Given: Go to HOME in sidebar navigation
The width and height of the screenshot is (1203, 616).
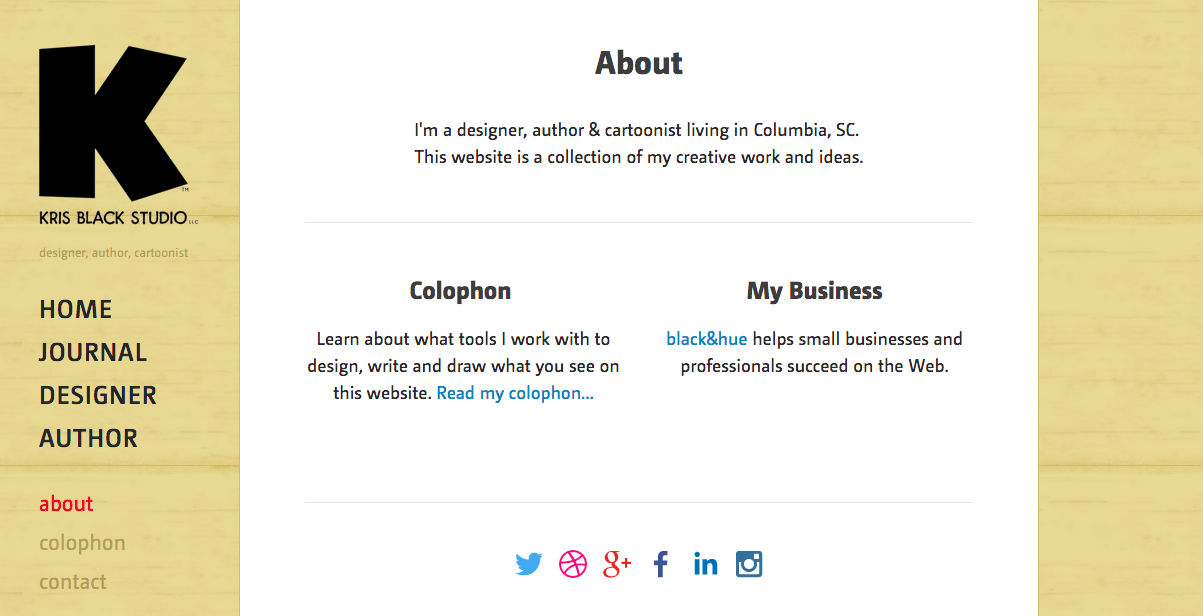Looking at the screenshot, I should point(76,309).
